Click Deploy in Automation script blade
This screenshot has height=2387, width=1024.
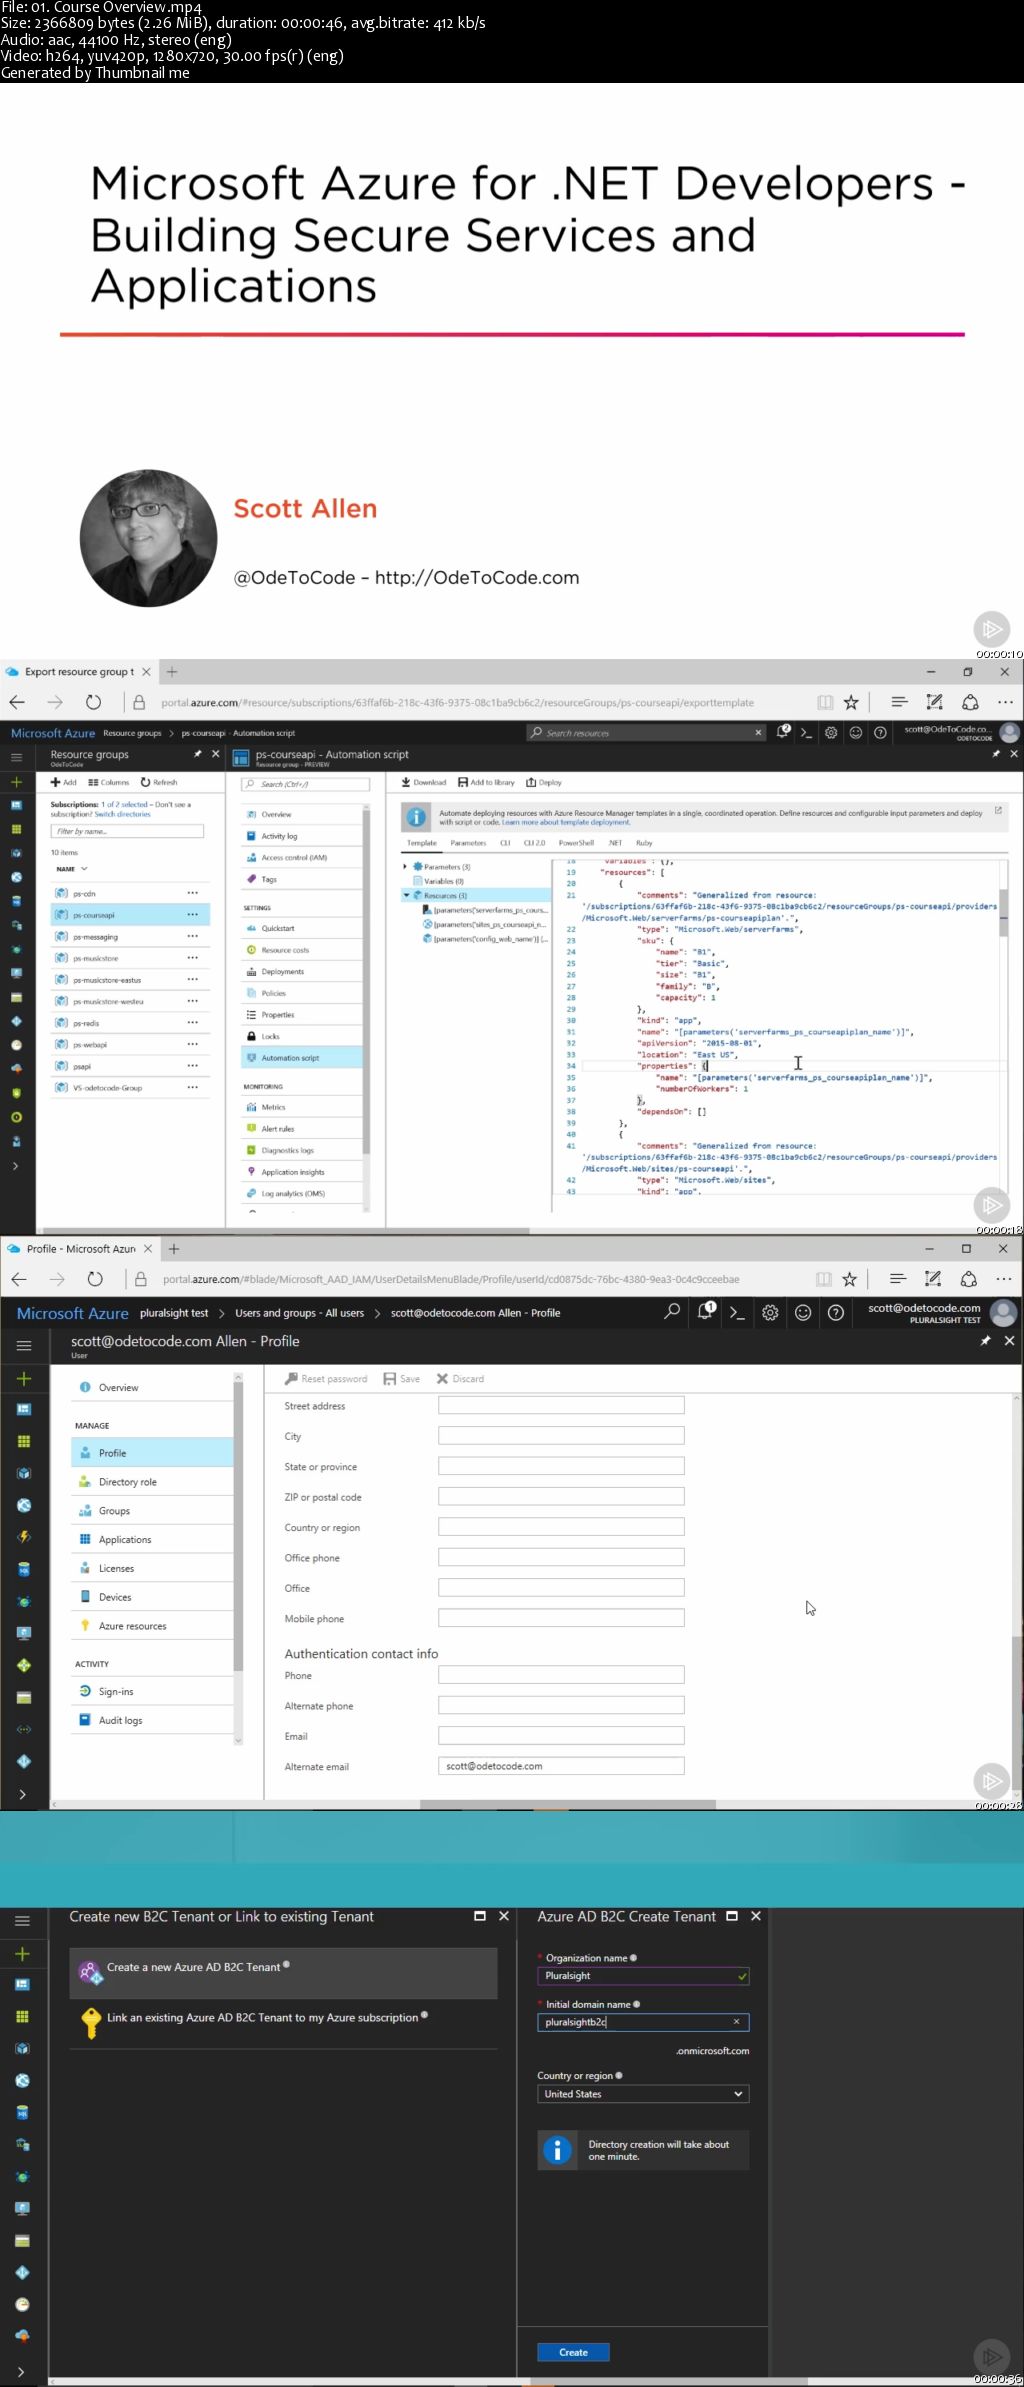click(544, 782)
